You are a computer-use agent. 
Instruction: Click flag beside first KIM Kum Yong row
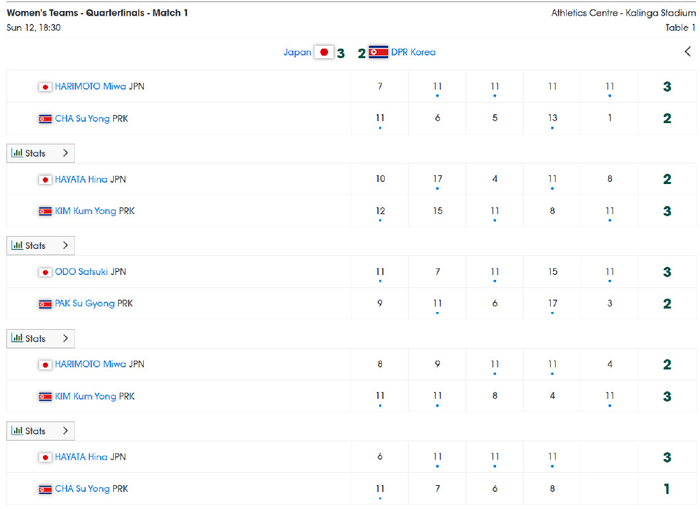(x=45, y=211)
